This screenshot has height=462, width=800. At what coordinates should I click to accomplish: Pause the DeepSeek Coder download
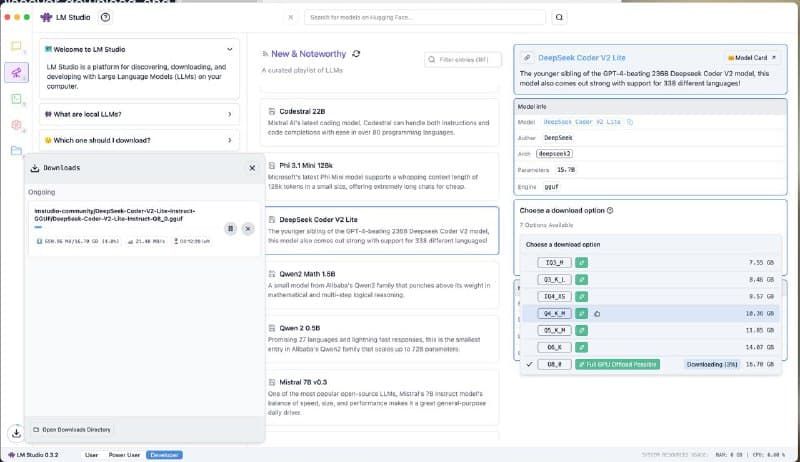click(x=231, y=228)
